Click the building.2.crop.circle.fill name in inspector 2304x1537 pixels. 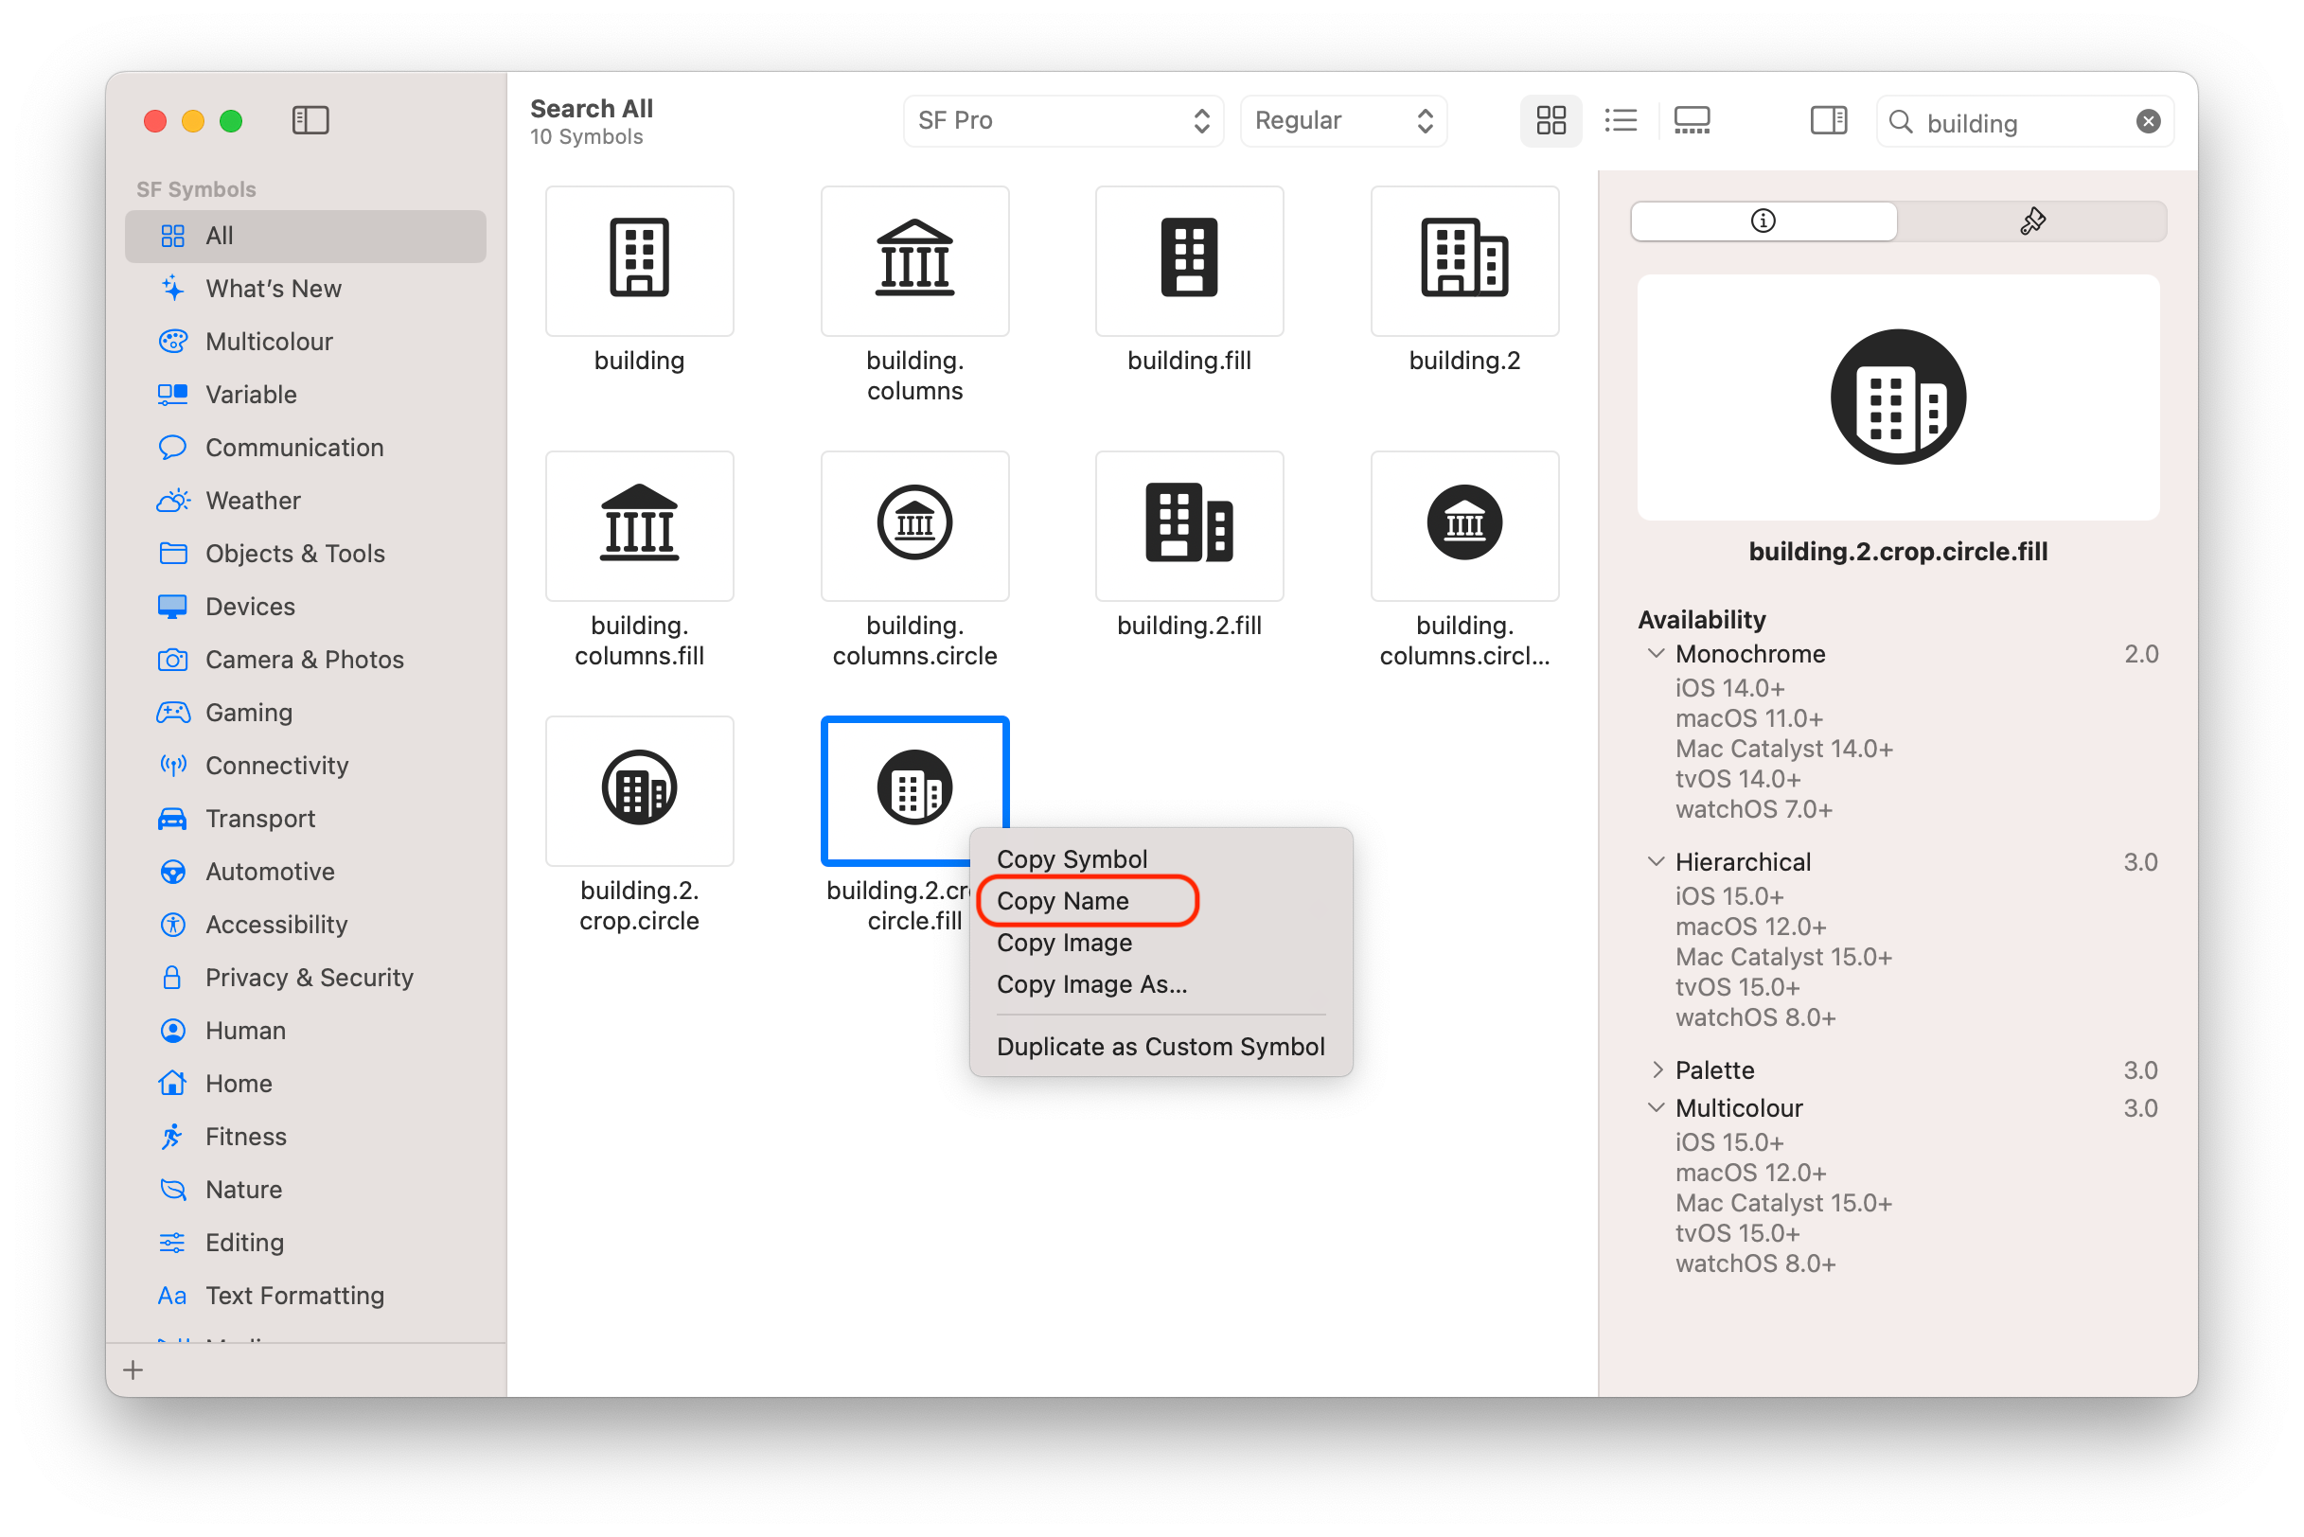1898,552
